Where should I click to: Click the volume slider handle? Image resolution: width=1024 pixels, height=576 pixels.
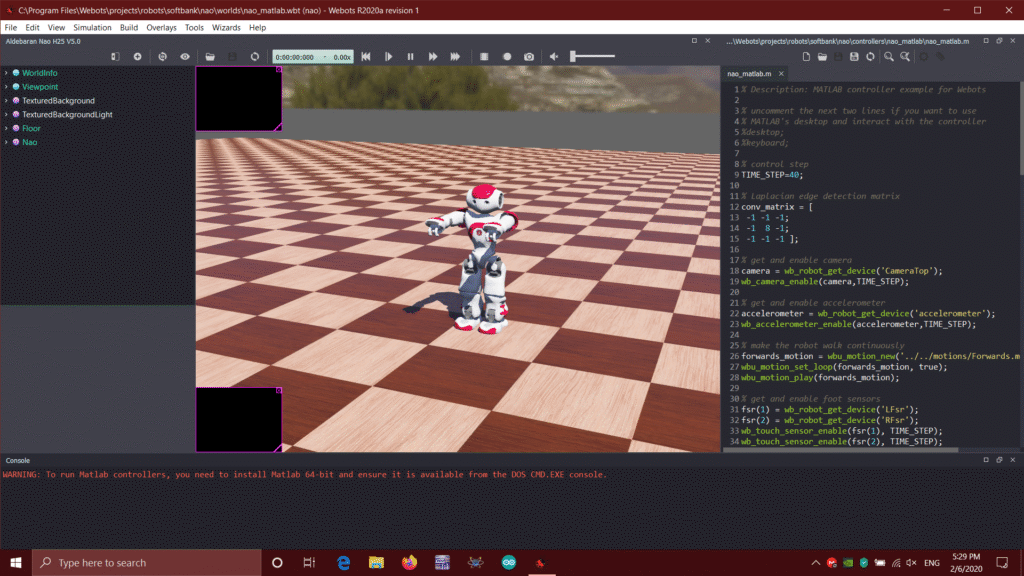(x=573, y=57)
